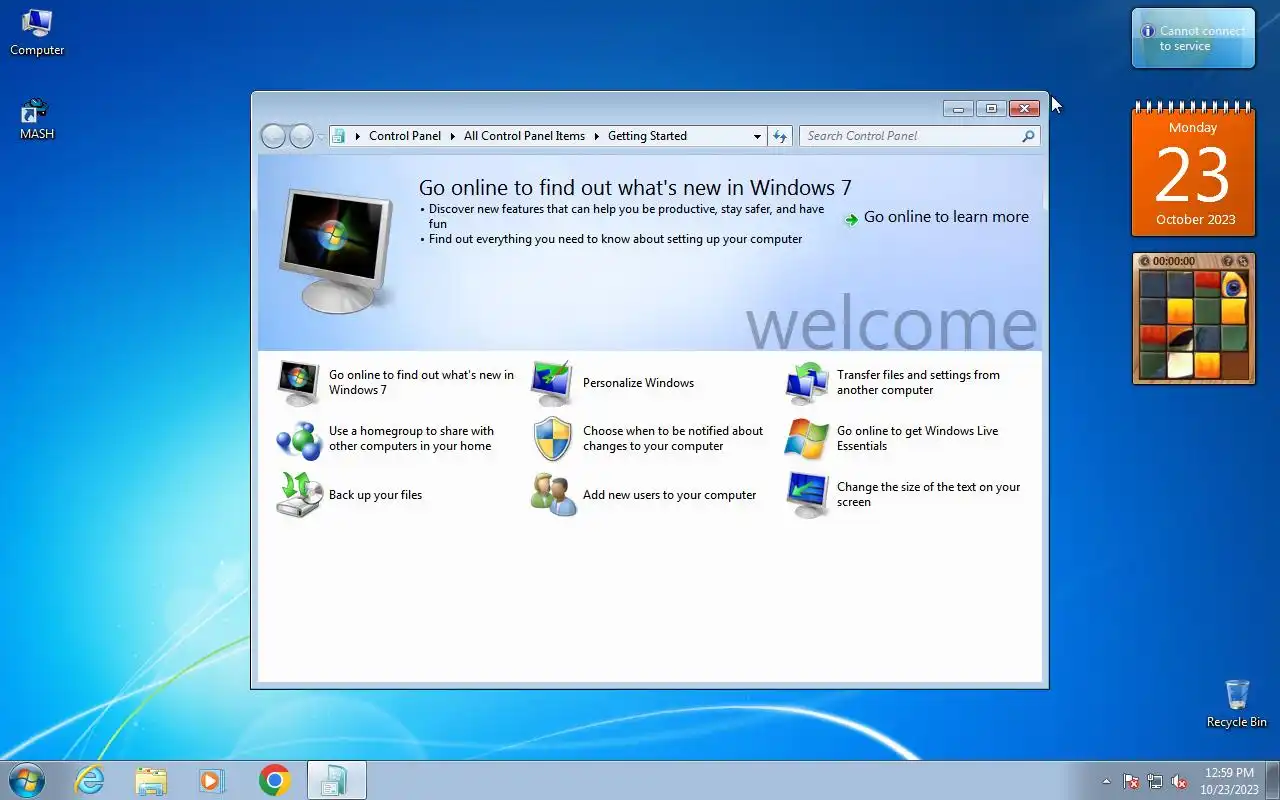Image resolution: width=1280 pixels, height=800 pixels.
Task: Select 'Personalize Windows' text label
Action: point(638,383)
